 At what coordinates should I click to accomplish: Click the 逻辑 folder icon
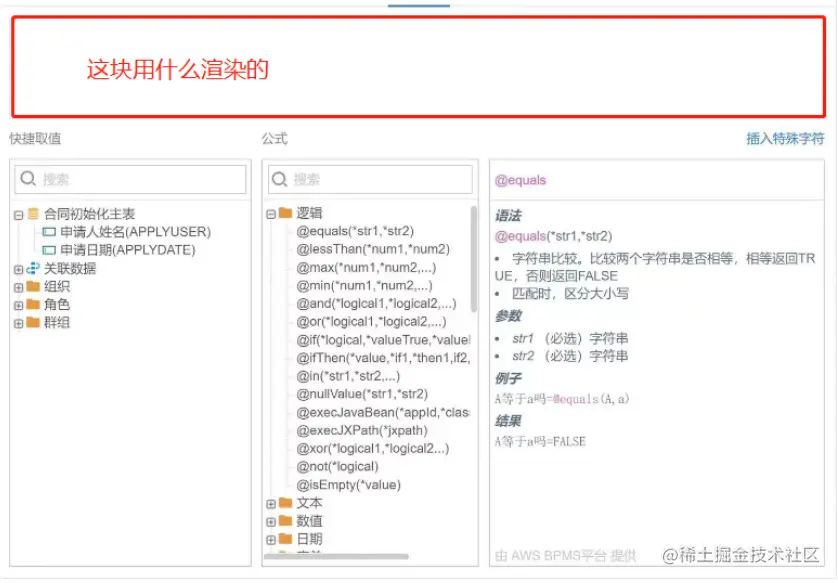[x=285, y=213]
